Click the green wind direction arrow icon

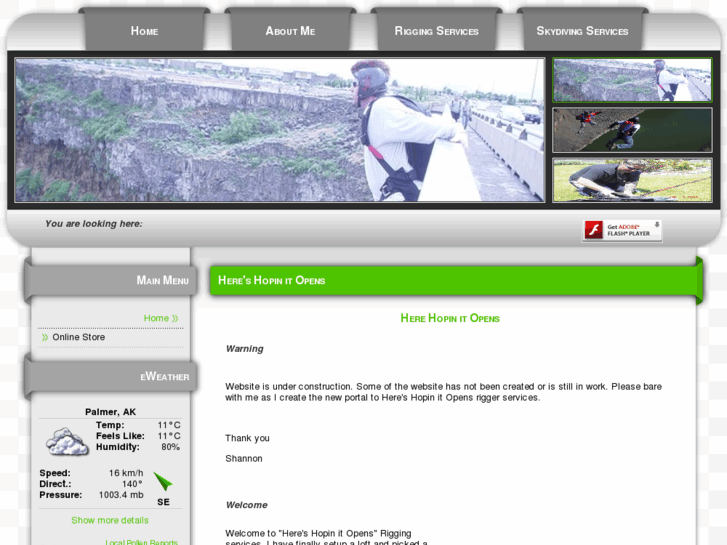(163, 481)
